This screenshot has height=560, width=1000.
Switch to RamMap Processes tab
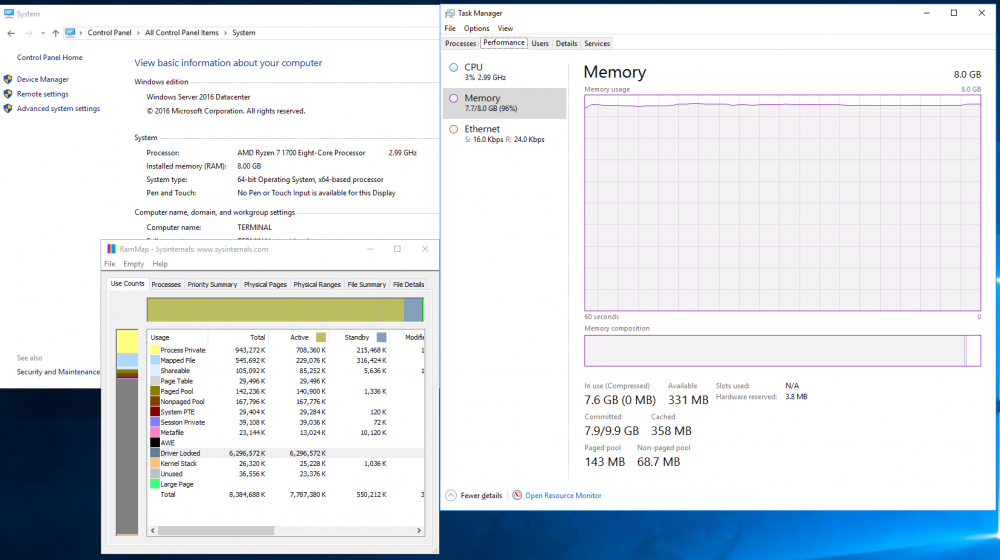click(x=166, y=284)
